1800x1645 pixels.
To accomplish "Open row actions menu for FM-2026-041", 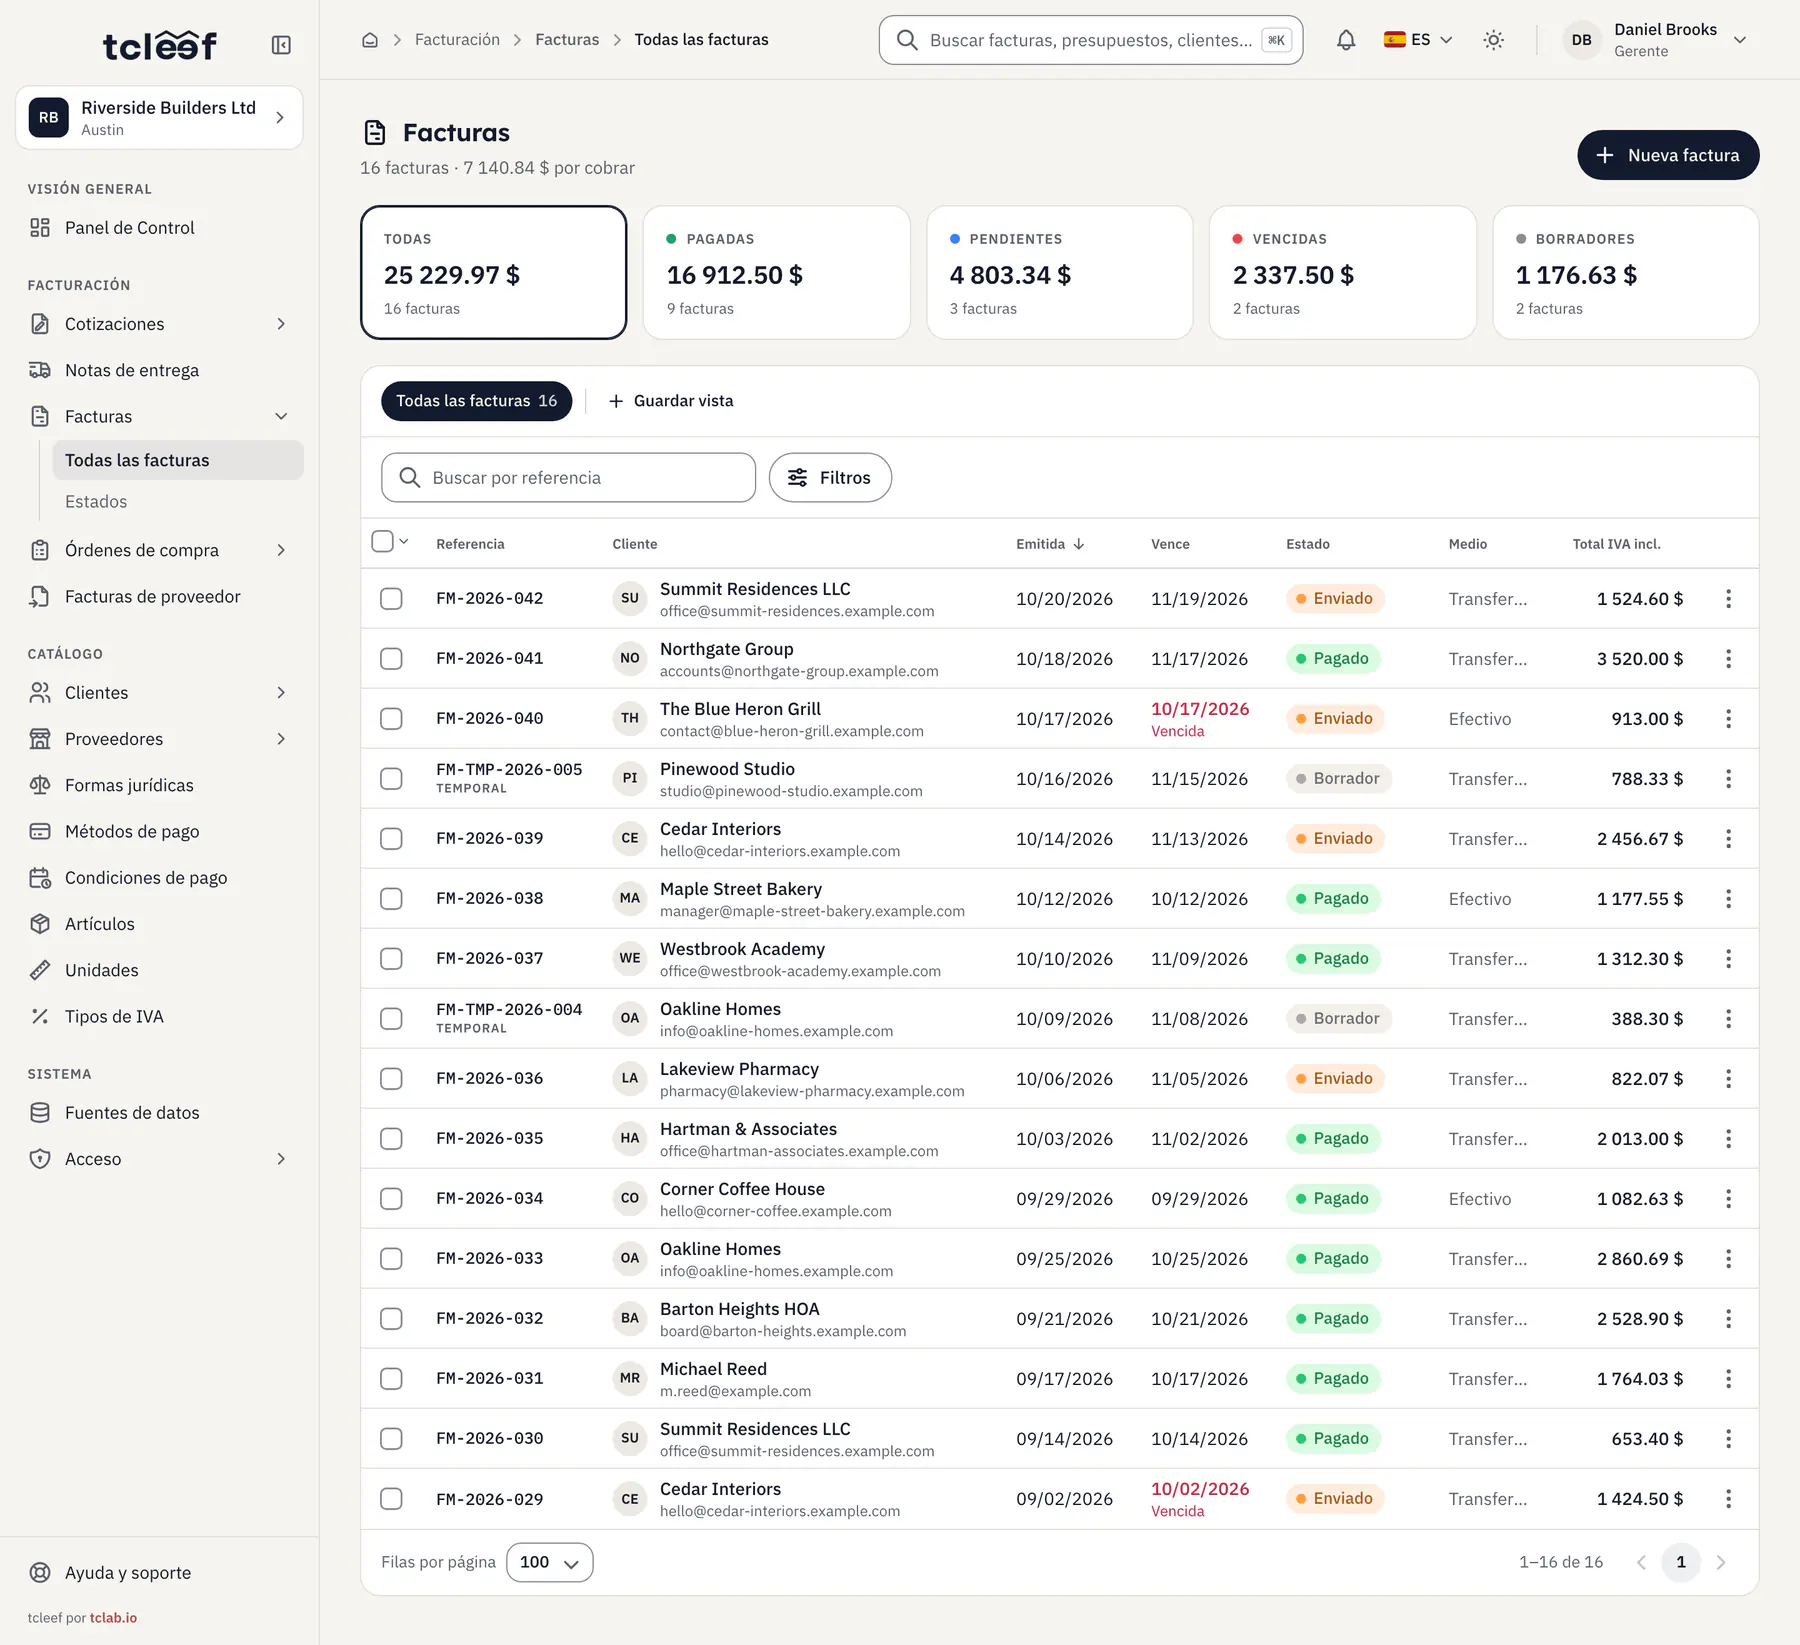I will pyautogui.click(x=1728, y=659).
